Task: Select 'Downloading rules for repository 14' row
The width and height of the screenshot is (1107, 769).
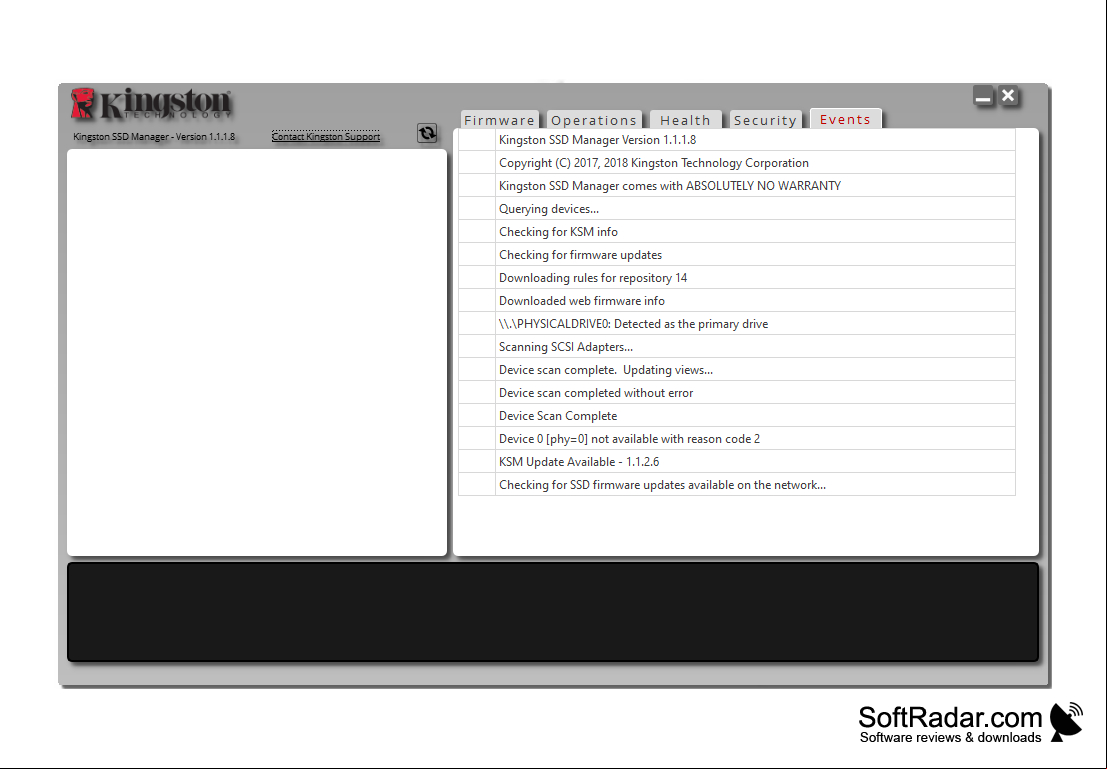Action: pos(736,278)
